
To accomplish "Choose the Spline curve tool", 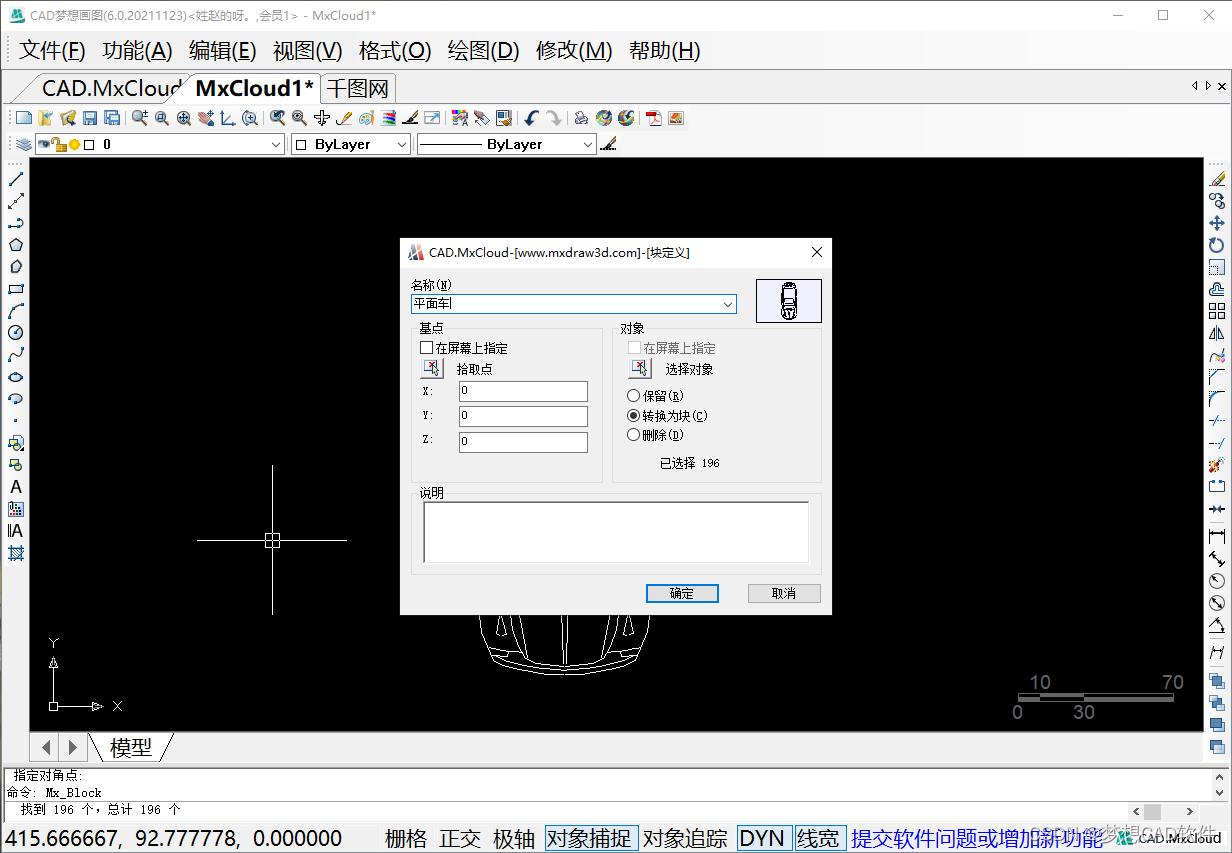I will (x=16, y=355).
